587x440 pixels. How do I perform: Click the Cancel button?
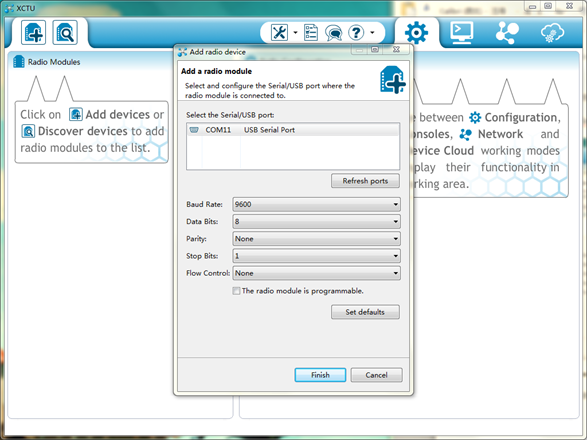(376, 375)
